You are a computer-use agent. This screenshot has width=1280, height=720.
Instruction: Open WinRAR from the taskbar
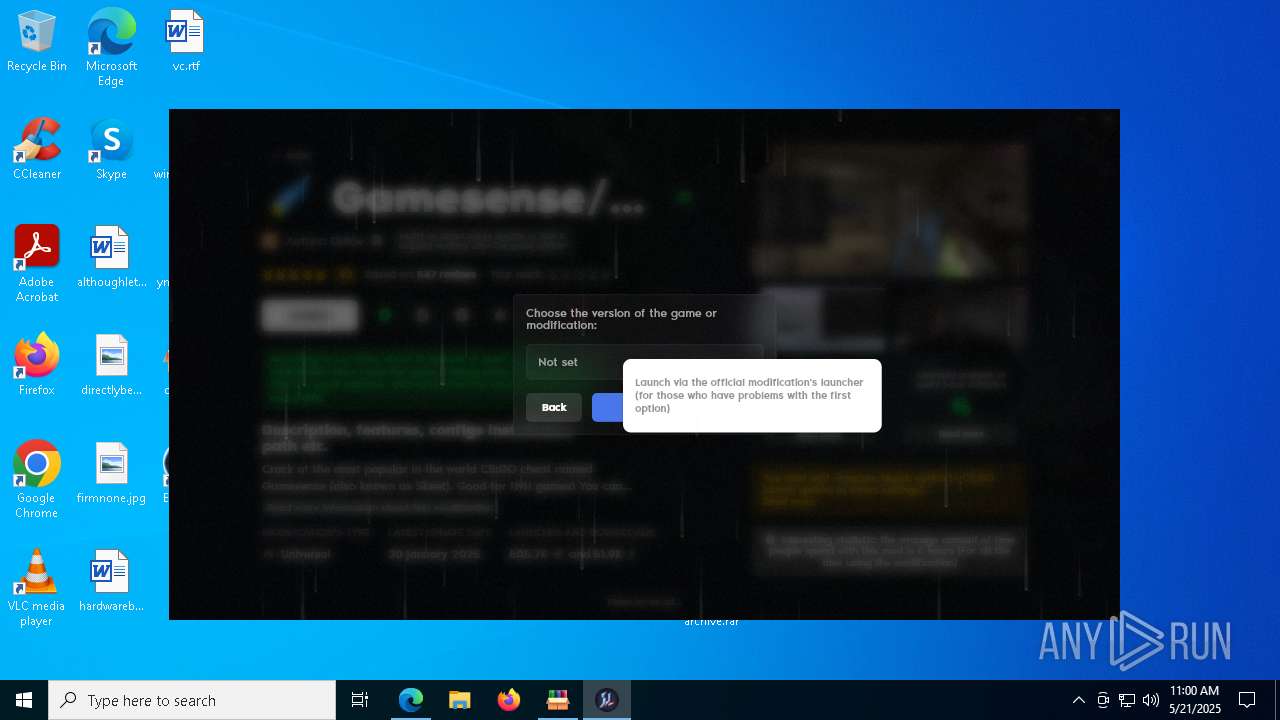(558, 700)
